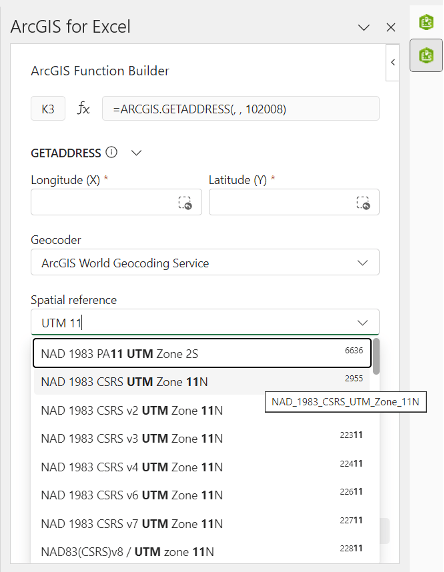The height and width of the screenshot is (572, 444).
Task: Select NAD 1983 CSRS v7 UTM Zone 11N
Action: point(202,523)
